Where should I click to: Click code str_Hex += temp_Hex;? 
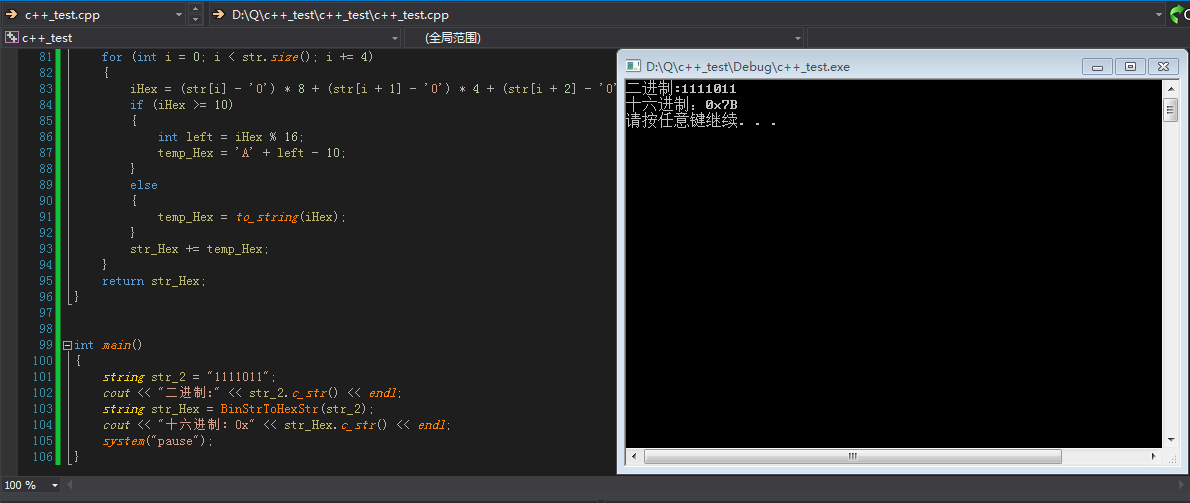(x=200, y=249)
